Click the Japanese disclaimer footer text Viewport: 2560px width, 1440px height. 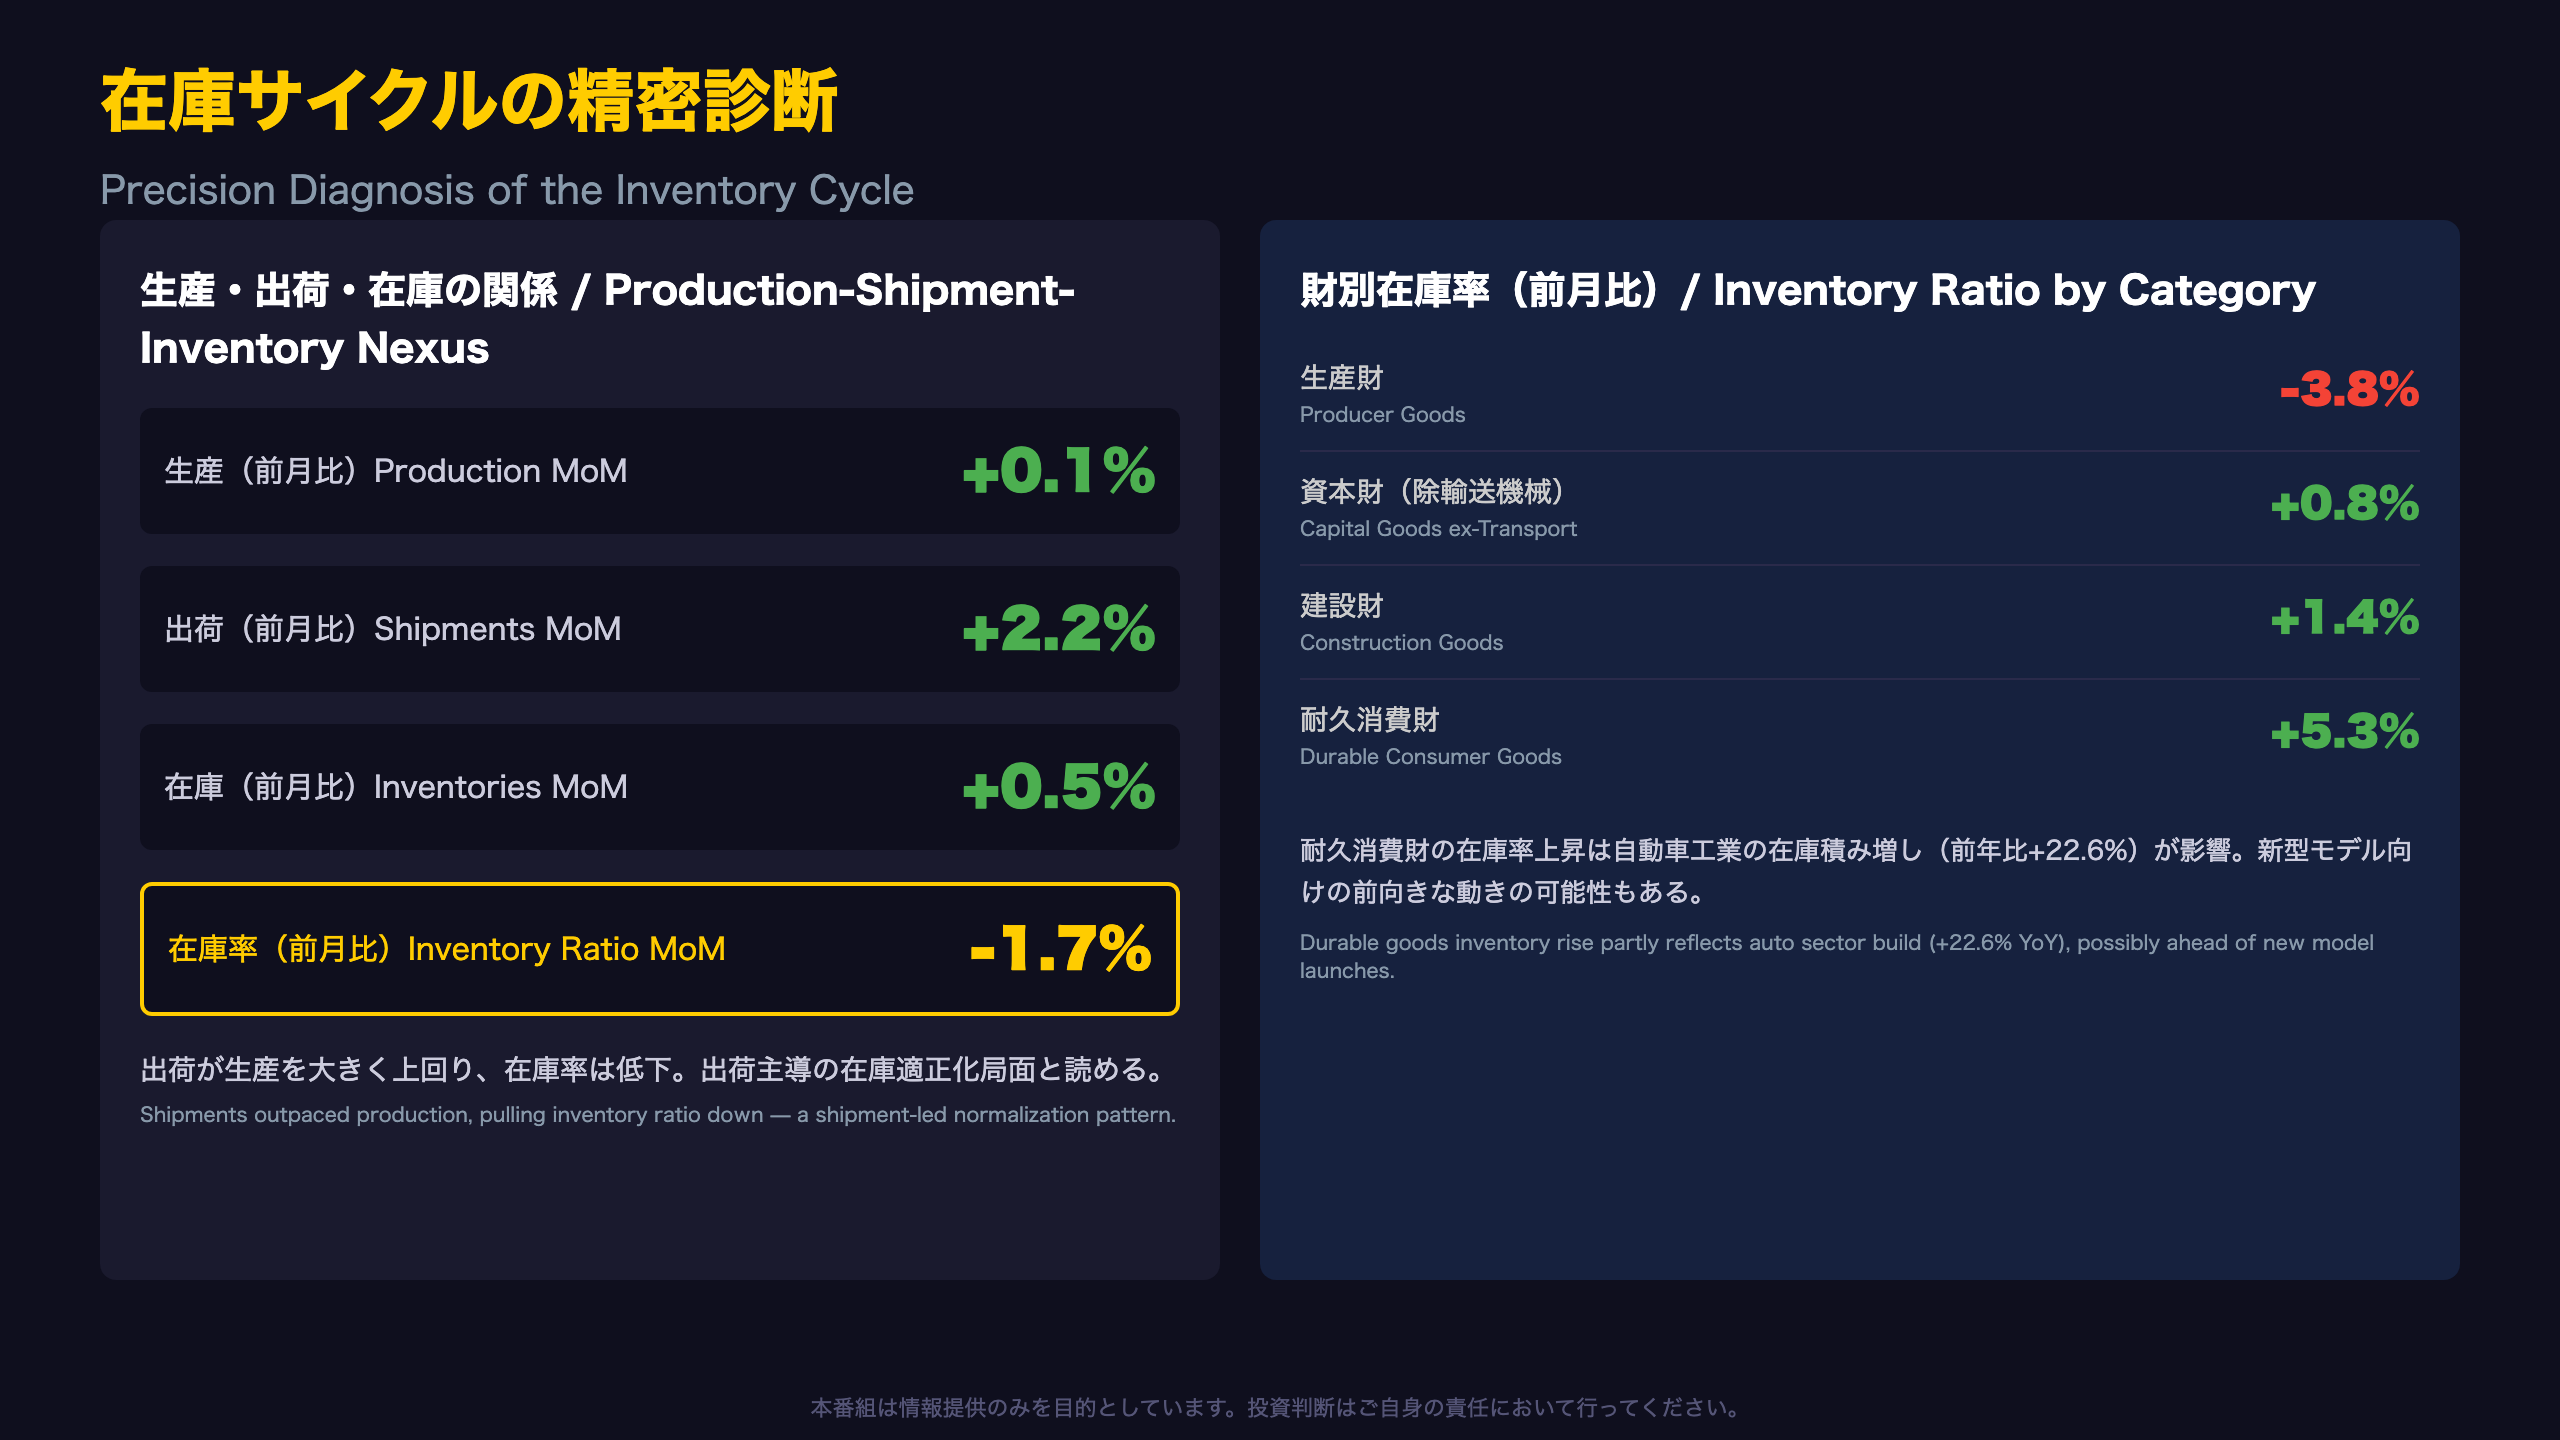[1279, 1408]
